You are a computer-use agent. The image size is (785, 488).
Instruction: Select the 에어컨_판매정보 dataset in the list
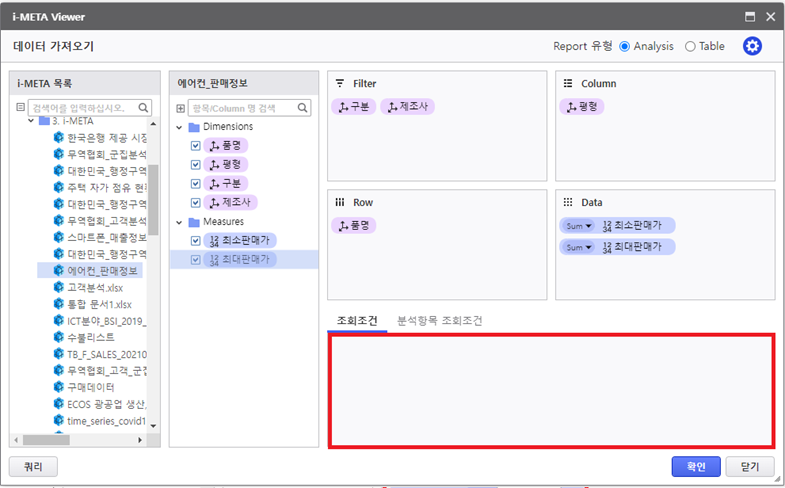click(x=106, y=270)
